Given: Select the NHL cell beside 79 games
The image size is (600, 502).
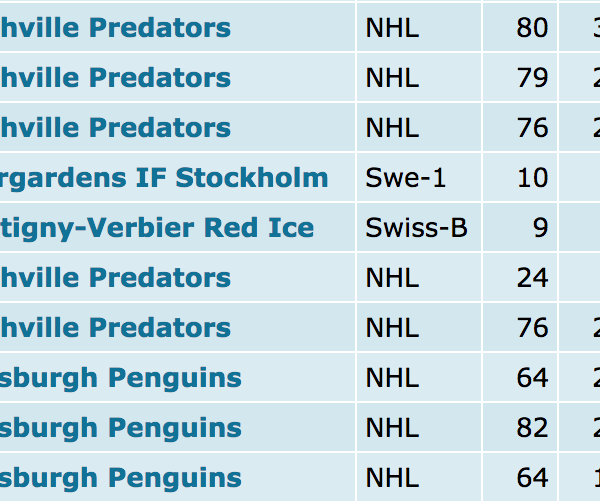Looking at the screenshot, I should coord(392,78).
